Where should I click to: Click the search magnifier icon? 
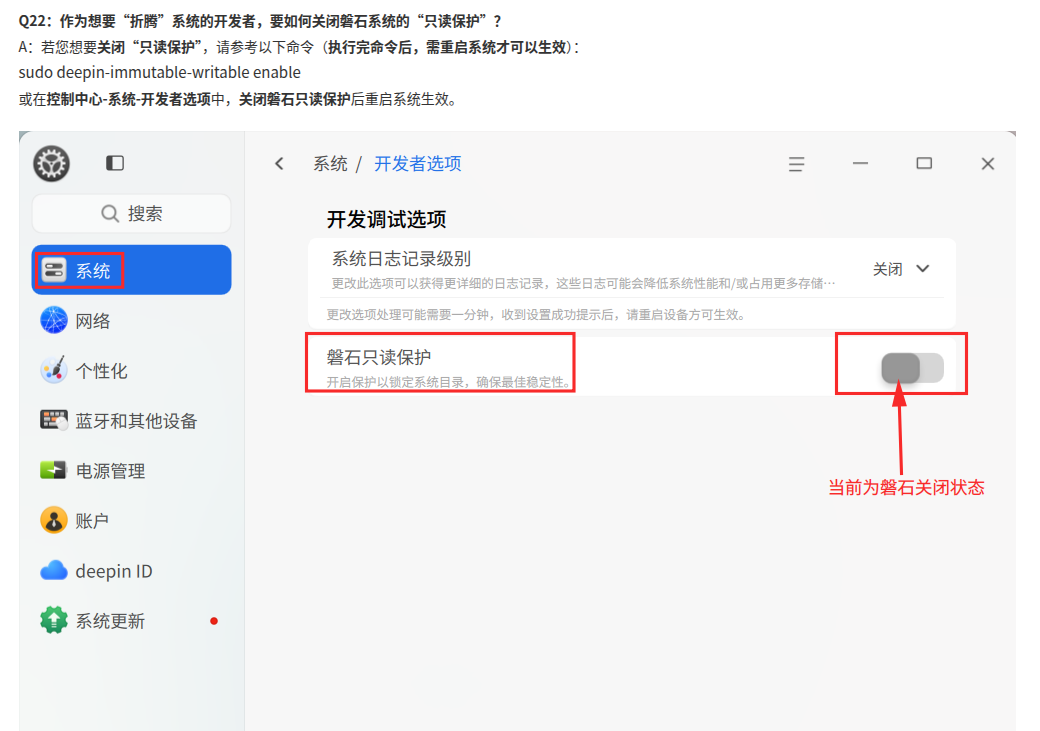click(110, 214)
